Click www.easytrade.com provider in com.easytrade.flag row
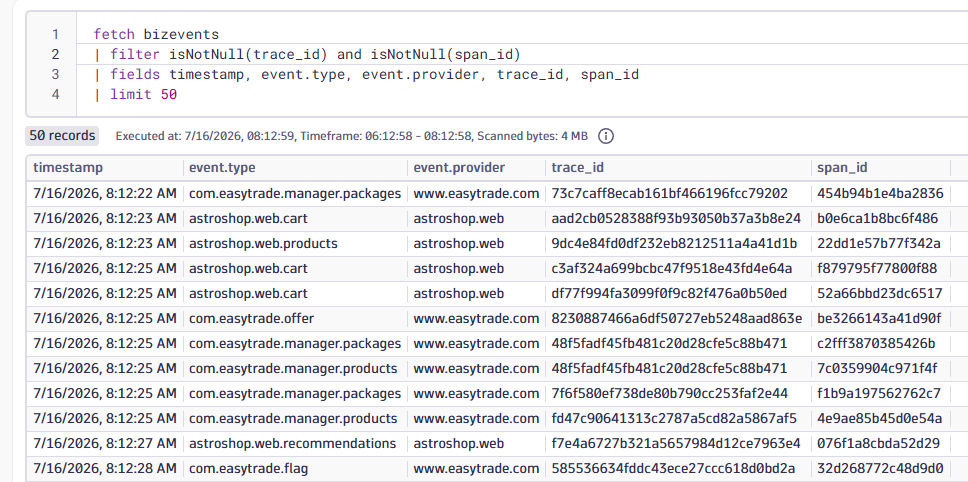Viewport: 968px width, 482px height. coord(477,469)
